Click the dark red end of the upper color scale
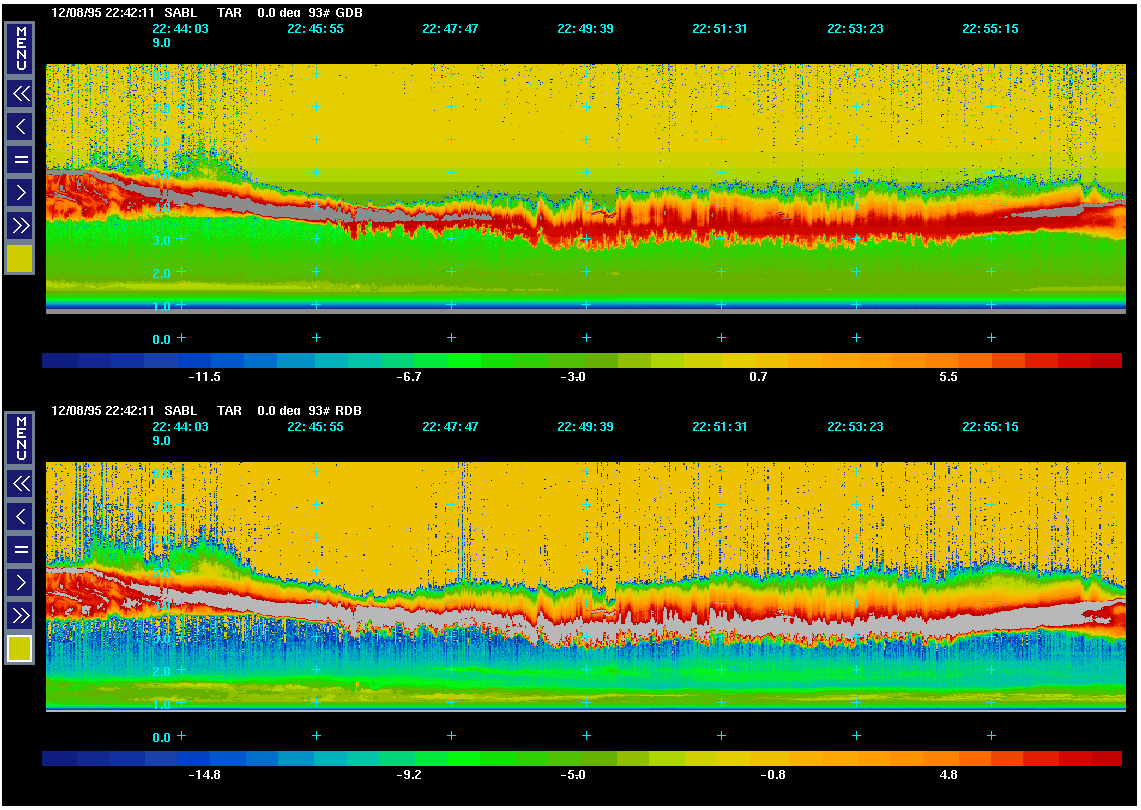Viewport: 1141px width, 810px height. click(x=1106, y=361)
